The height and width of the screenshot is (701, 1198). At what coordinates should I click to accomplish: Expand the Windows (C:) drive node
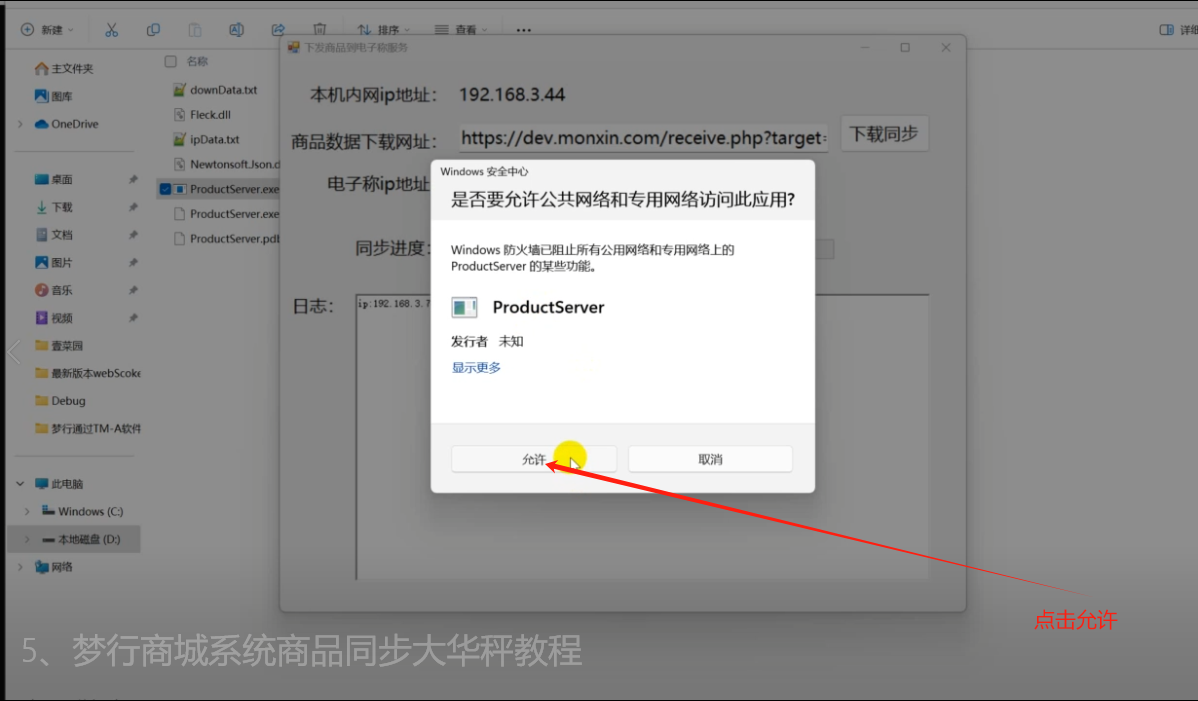click(x=28, y=511)
